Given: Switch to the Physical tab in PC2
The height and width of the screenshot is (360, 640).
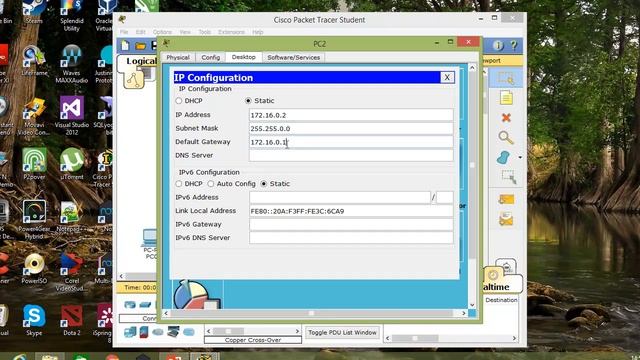Looking at the screenshot, I should (178, 58).
